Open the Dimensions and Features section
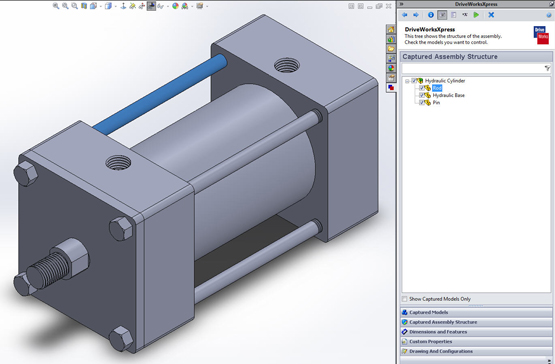The image size is (555, 364). tap(476, 332)
